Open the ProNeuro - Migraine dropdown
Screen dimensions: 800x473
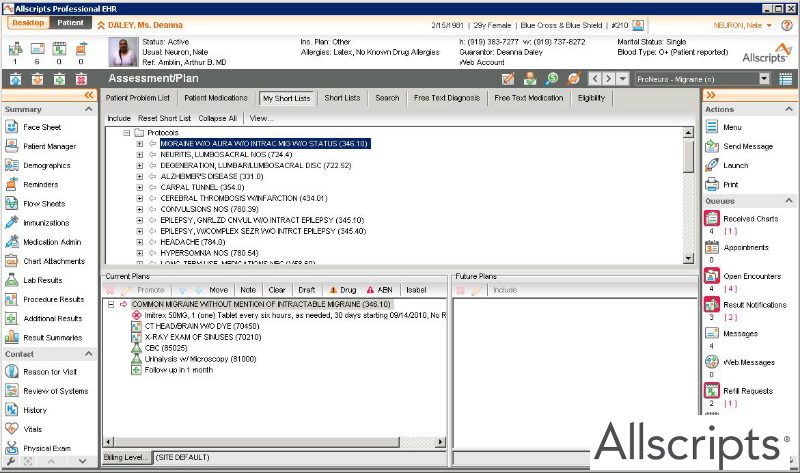[x=764, y=78]
